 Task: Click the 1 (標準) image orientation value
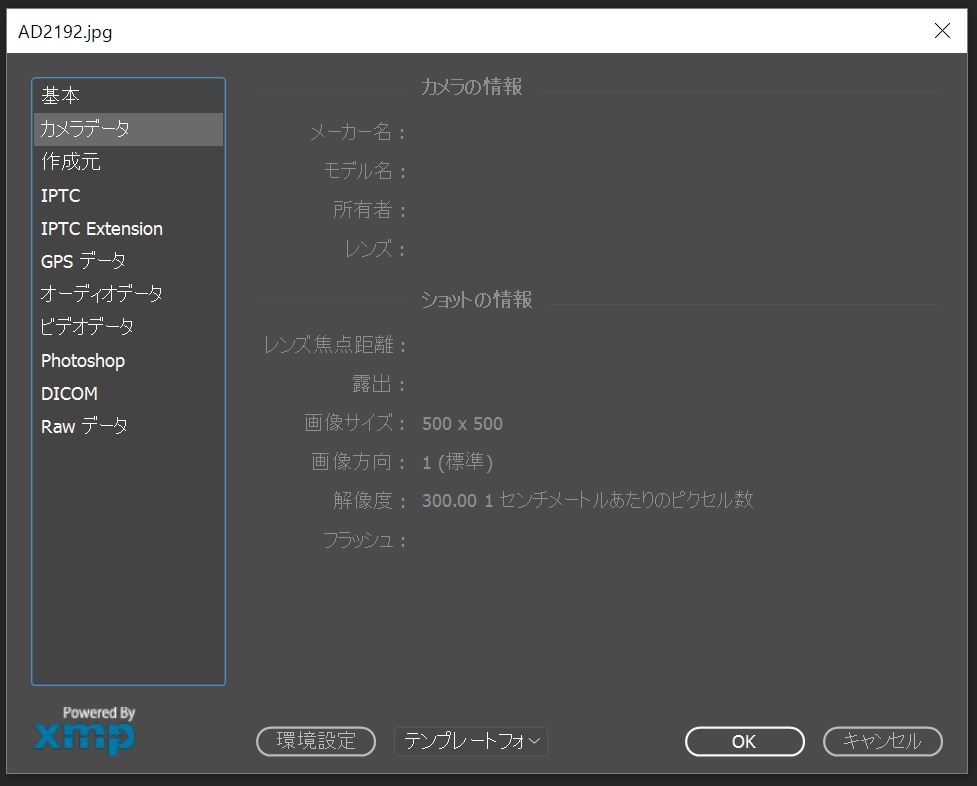click(457, 462)
